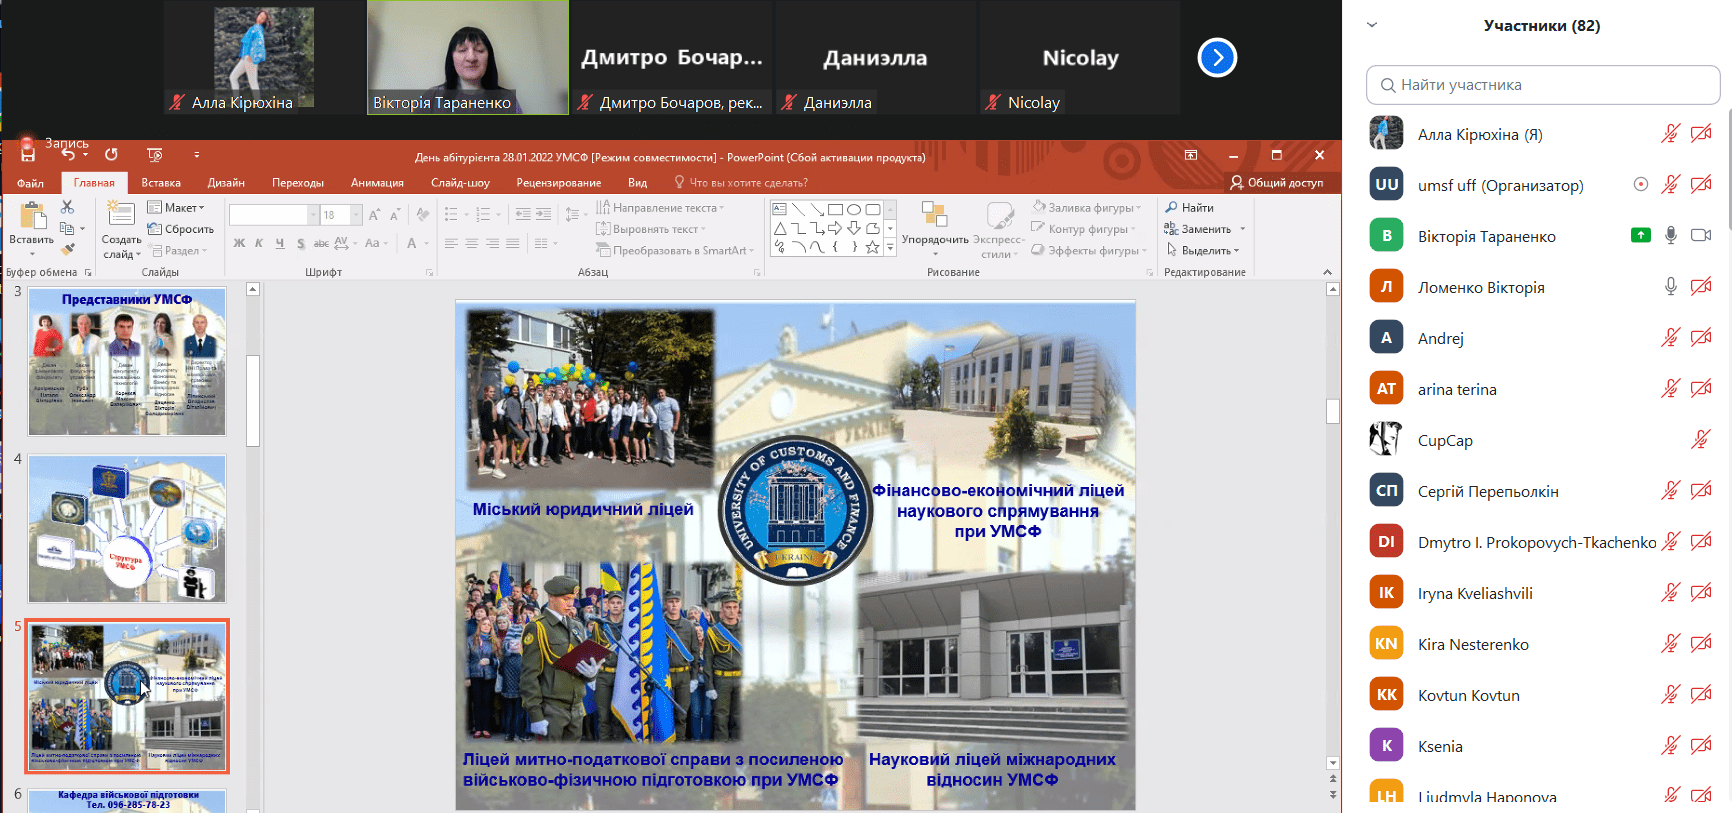The width and height of the screenshot is (1732, 813).
Task: Expand the Заменить dropdown arrow
Action: (x=1243, y=229)
